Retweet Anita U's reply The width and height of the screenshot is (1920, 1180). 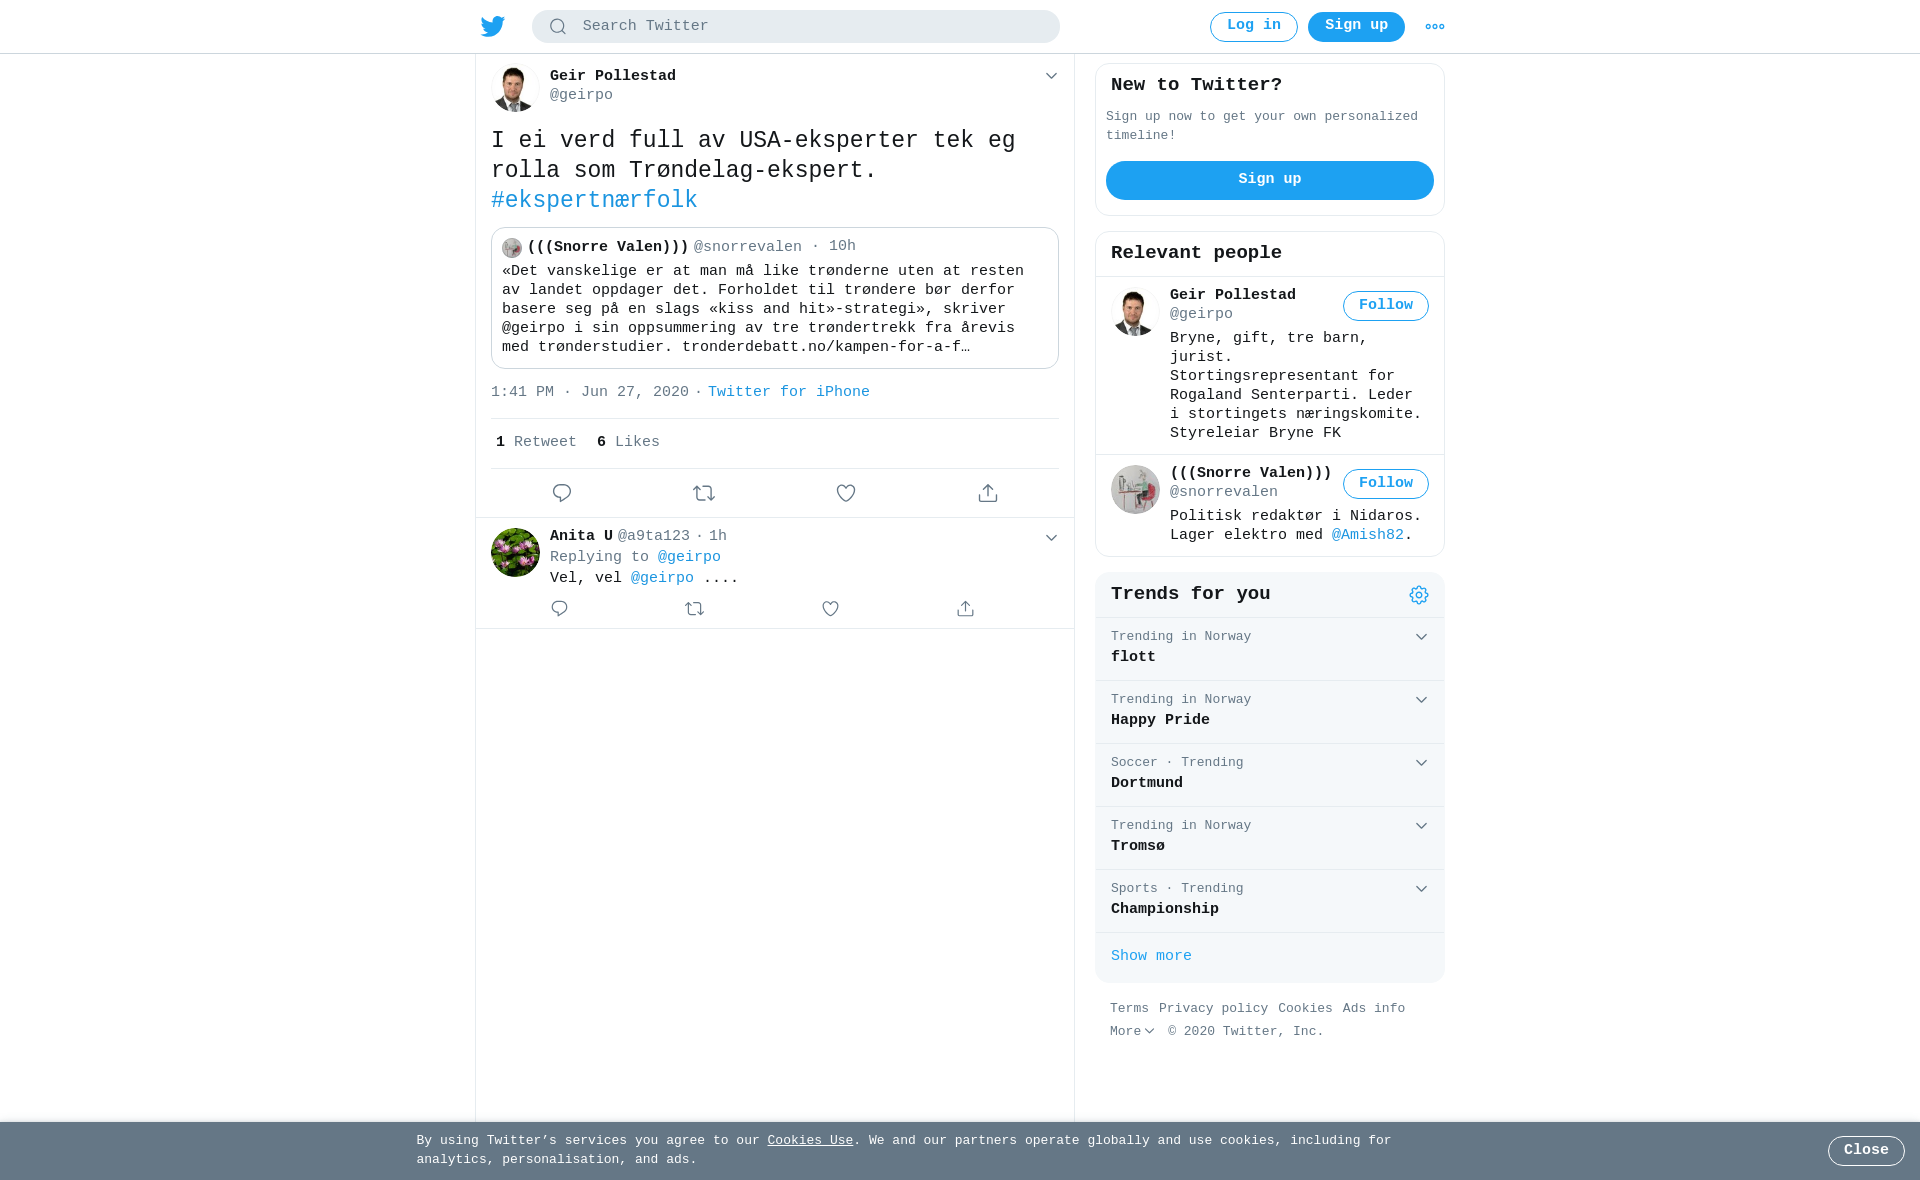click(695, 608)
